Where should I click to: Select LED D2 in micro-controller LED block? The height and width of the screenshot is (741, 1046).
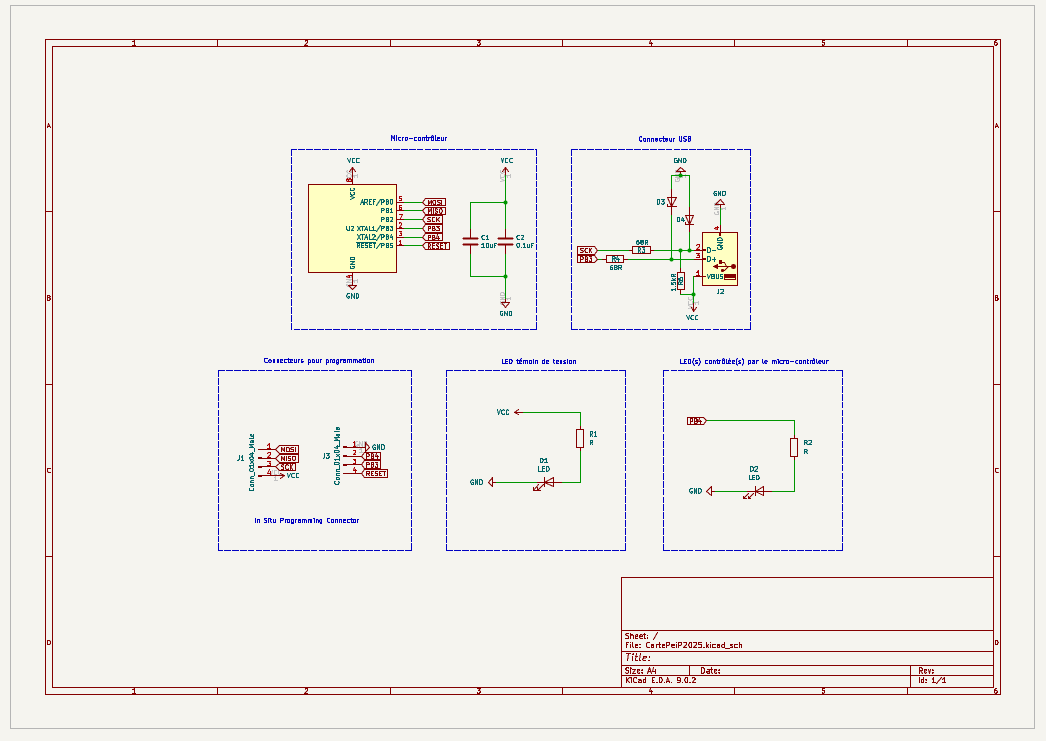point(758,491)
